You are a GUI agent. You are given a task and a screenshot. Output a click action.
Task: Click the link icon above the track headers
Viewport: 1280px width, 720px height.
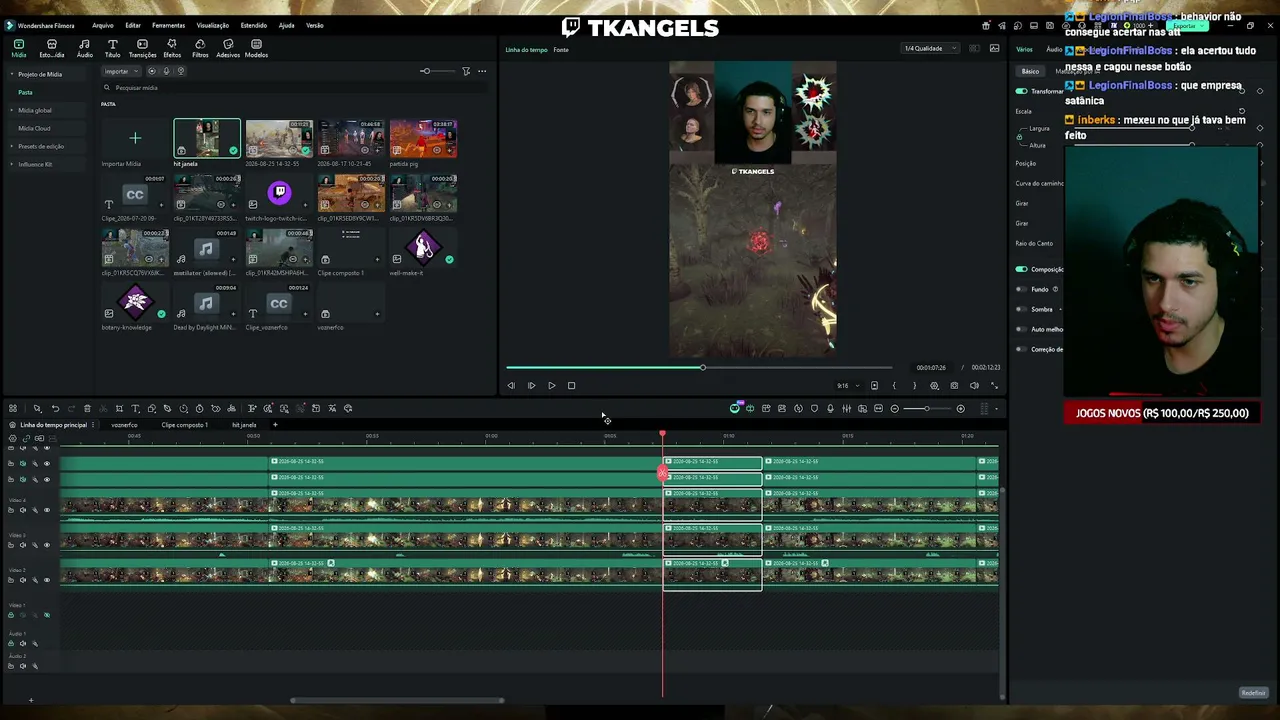25,438
